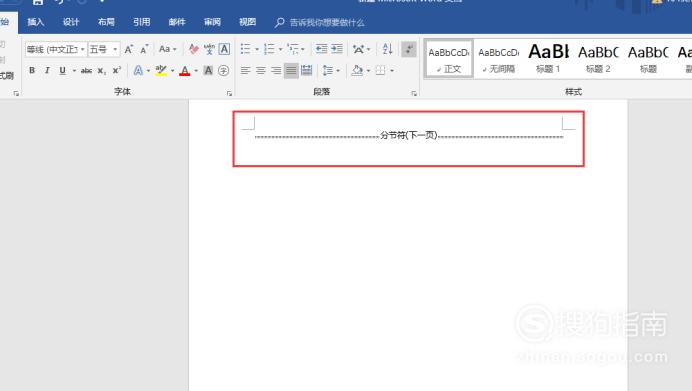Shrink font size icon
Viewport: 692px width, 391px height.
tap(144, 49)
